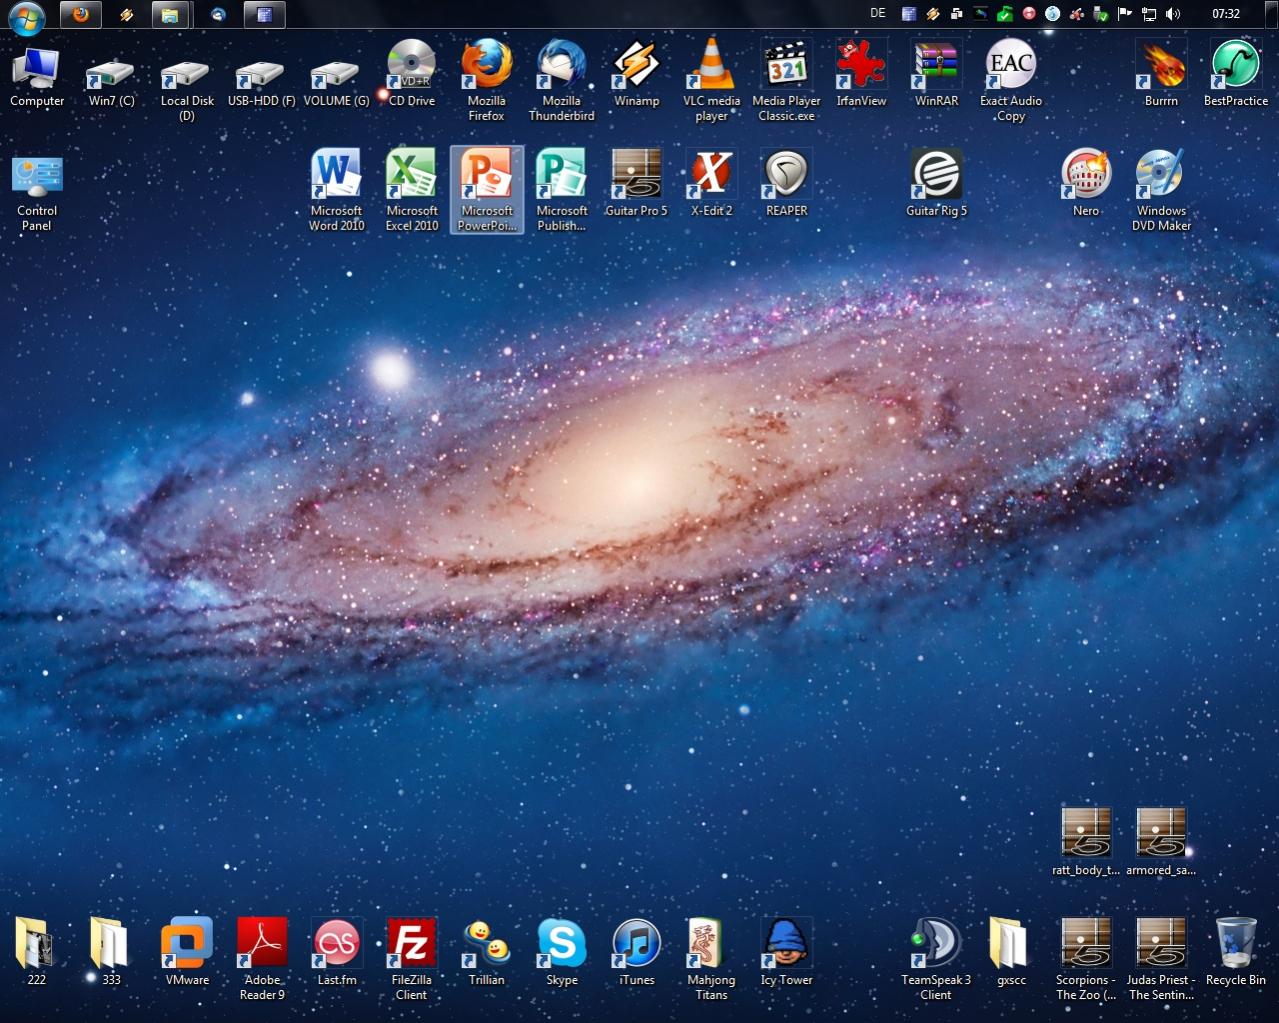Screen dimensions: 1279x1023
Task: Click the DE language indicator in tray
Action: point(878,14)
